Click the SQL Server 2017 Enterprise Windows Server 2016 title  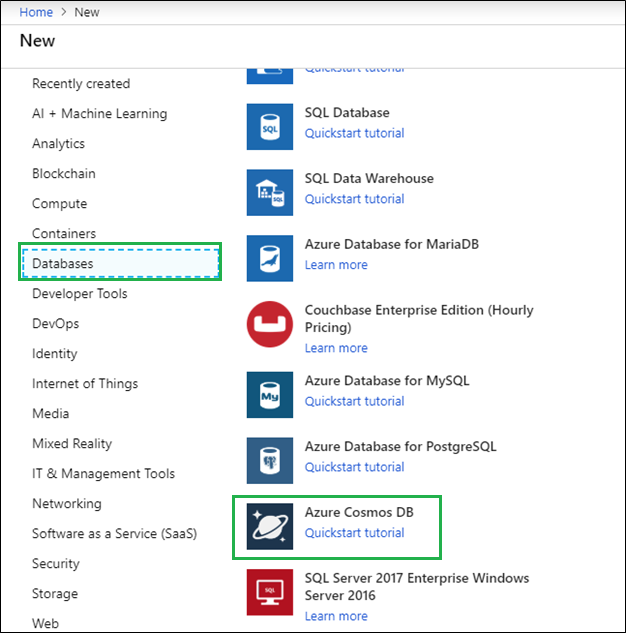coord(417,587)
